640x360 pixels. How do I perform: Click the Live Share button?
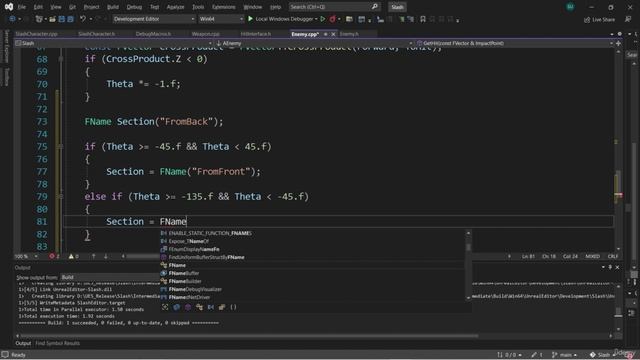[x=599, y=19]
